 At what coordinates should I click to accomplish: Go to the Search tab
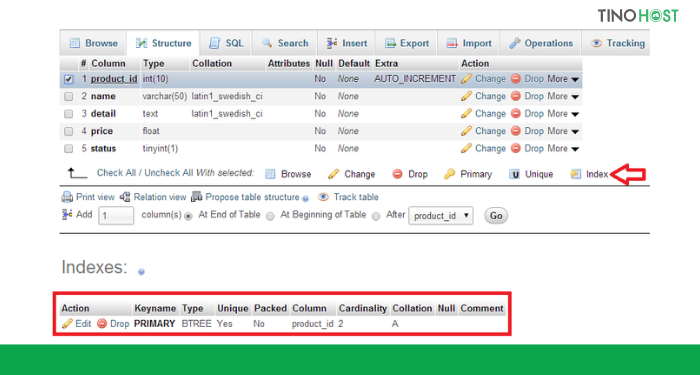[x=285, y=43]
